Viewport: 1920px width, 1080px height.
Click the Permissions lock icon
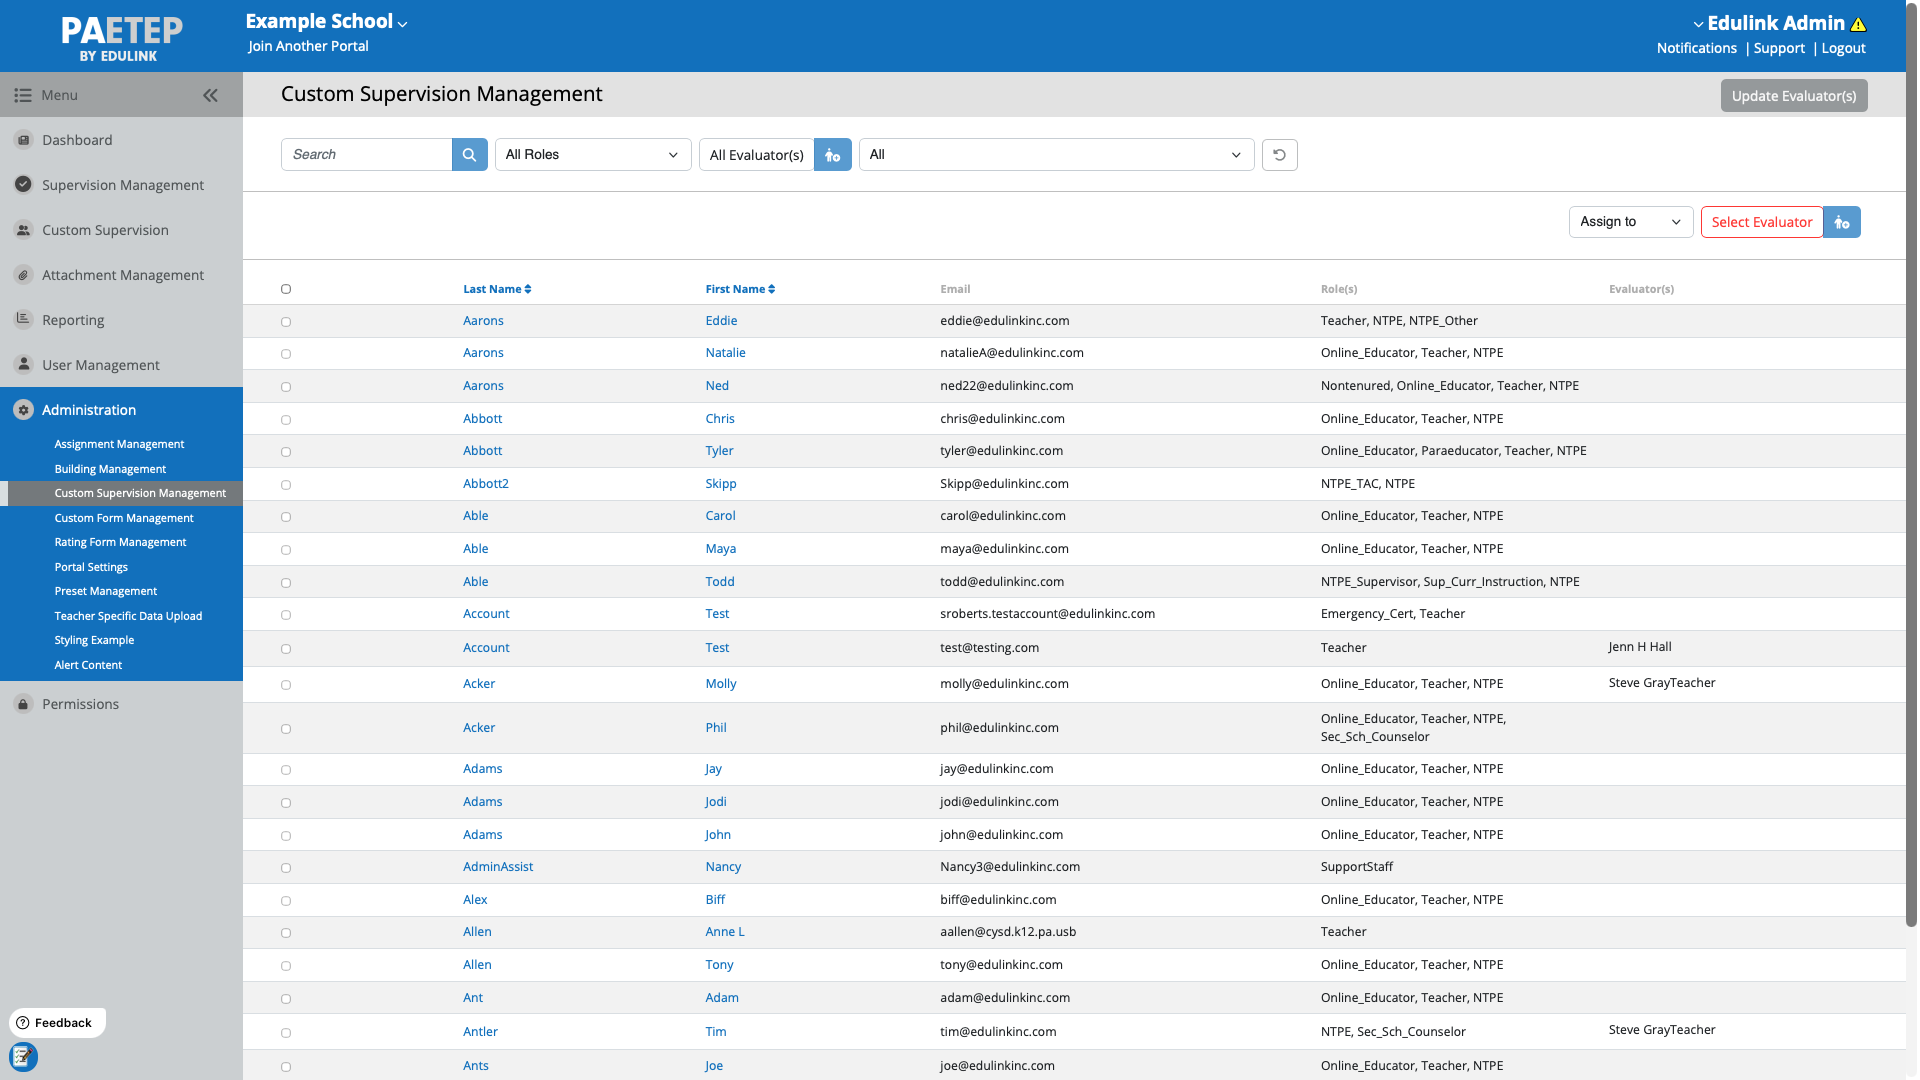click(24, 704)
